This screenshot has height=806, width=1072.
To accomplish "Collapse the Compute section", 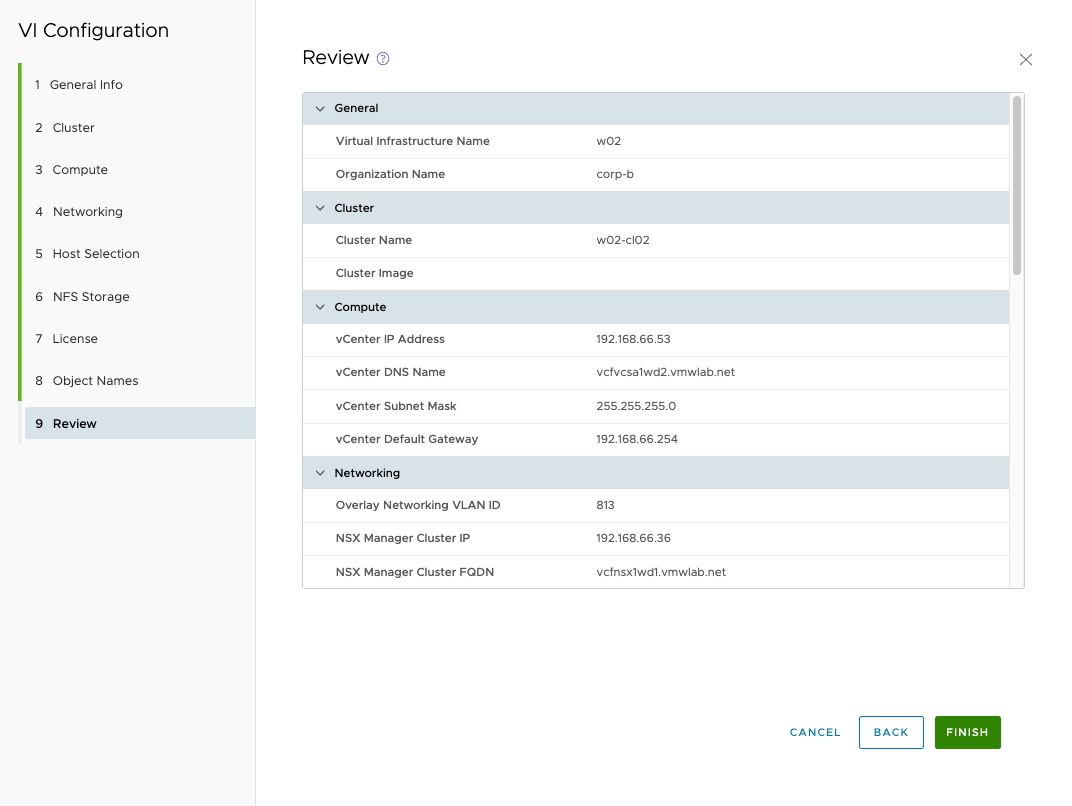I will tap(320, 307).
